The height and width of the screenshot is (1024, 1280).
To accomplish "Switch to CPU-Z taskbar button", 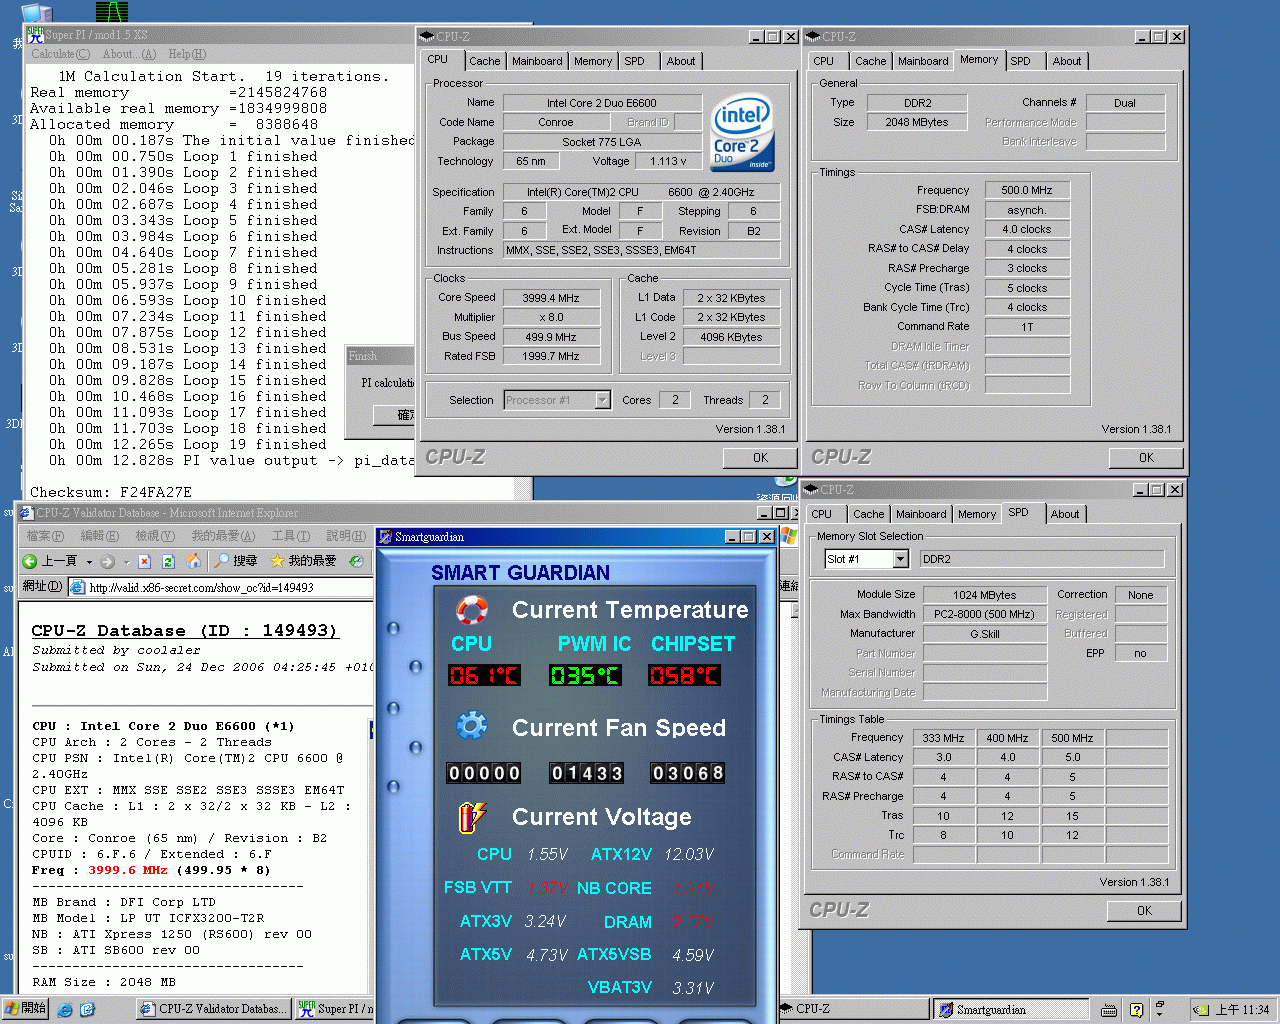I will click(854, 1009).
